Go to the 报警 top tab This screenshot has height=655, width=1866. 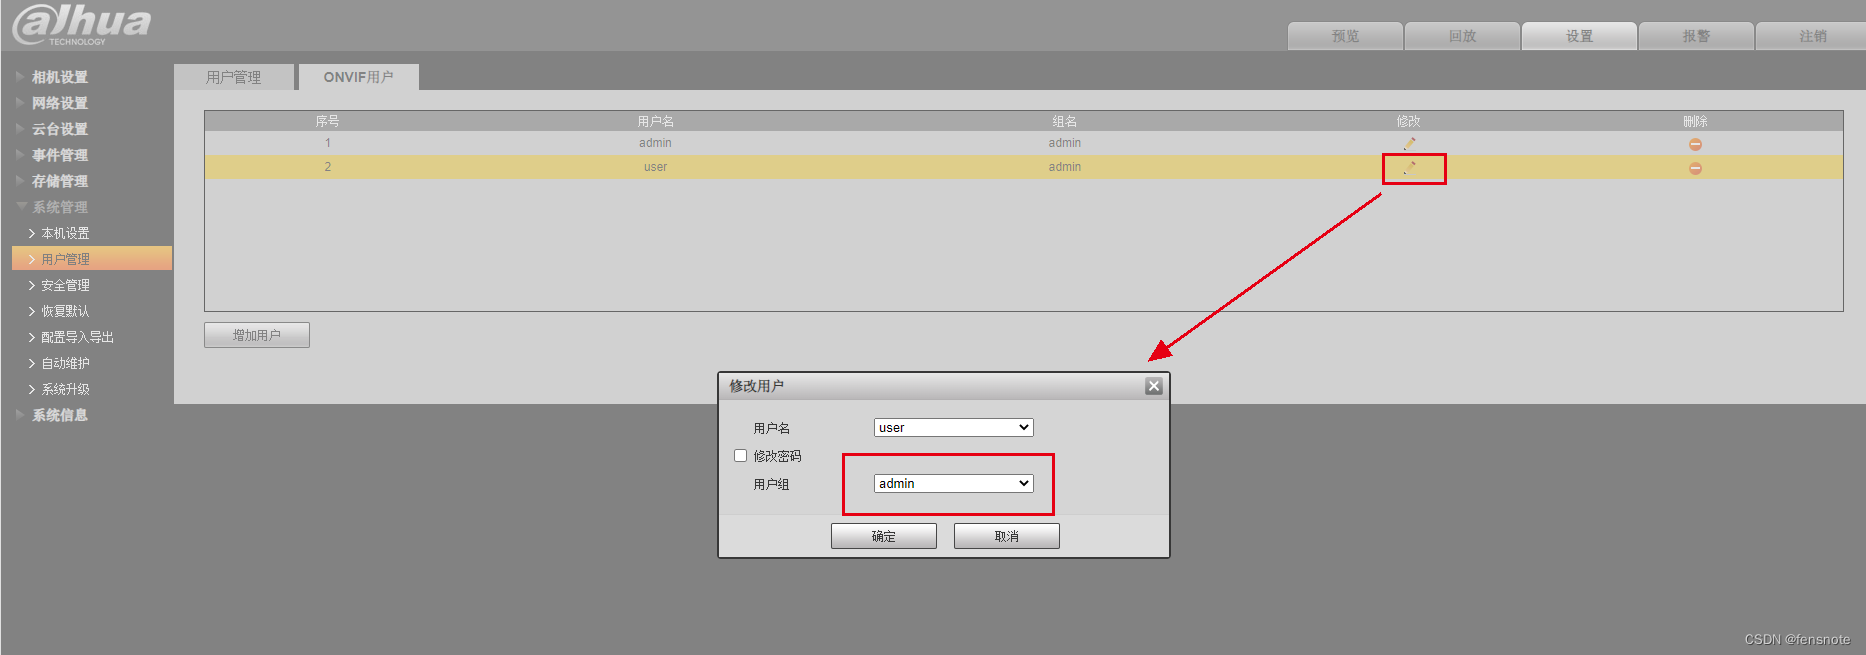(x=1696, y=36)
